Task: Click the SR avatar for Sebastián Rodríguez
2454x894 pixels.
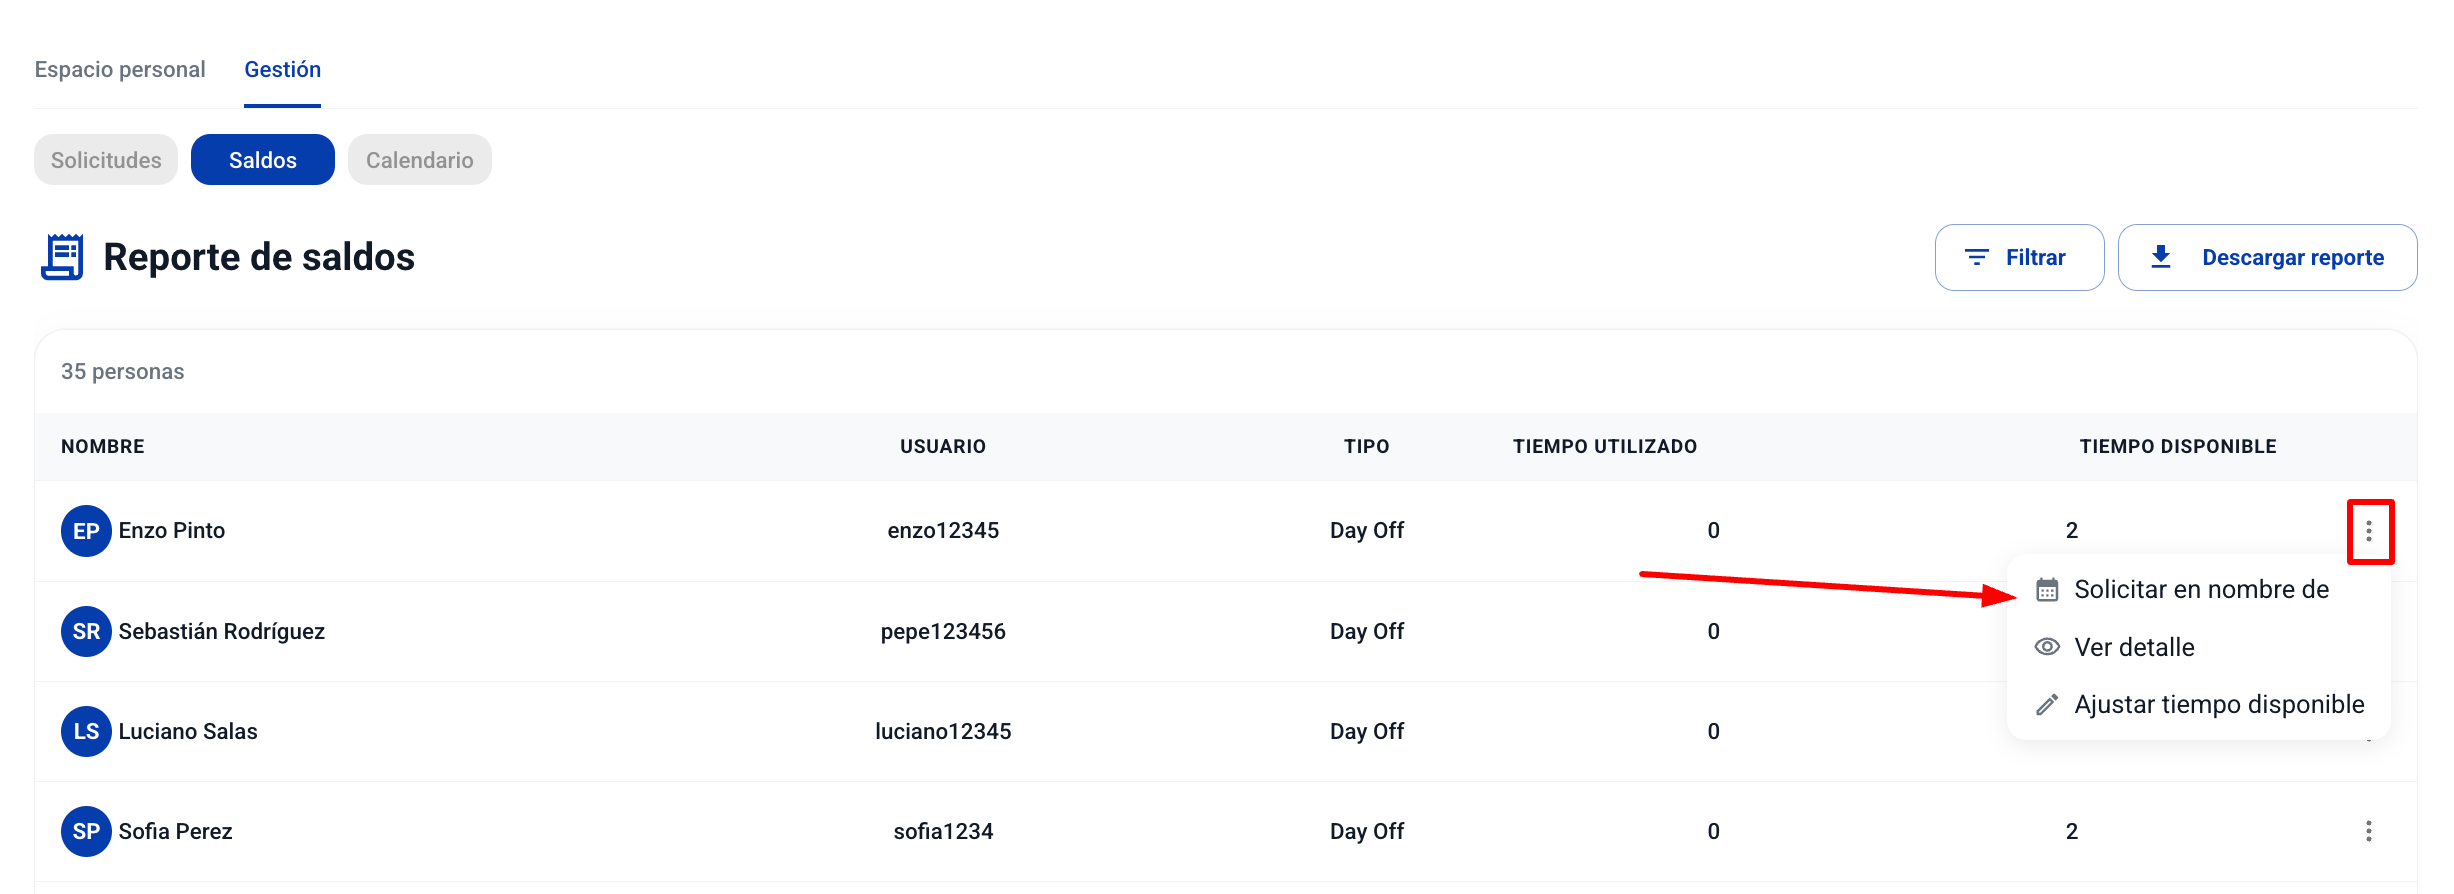Action: coord(86,631)
